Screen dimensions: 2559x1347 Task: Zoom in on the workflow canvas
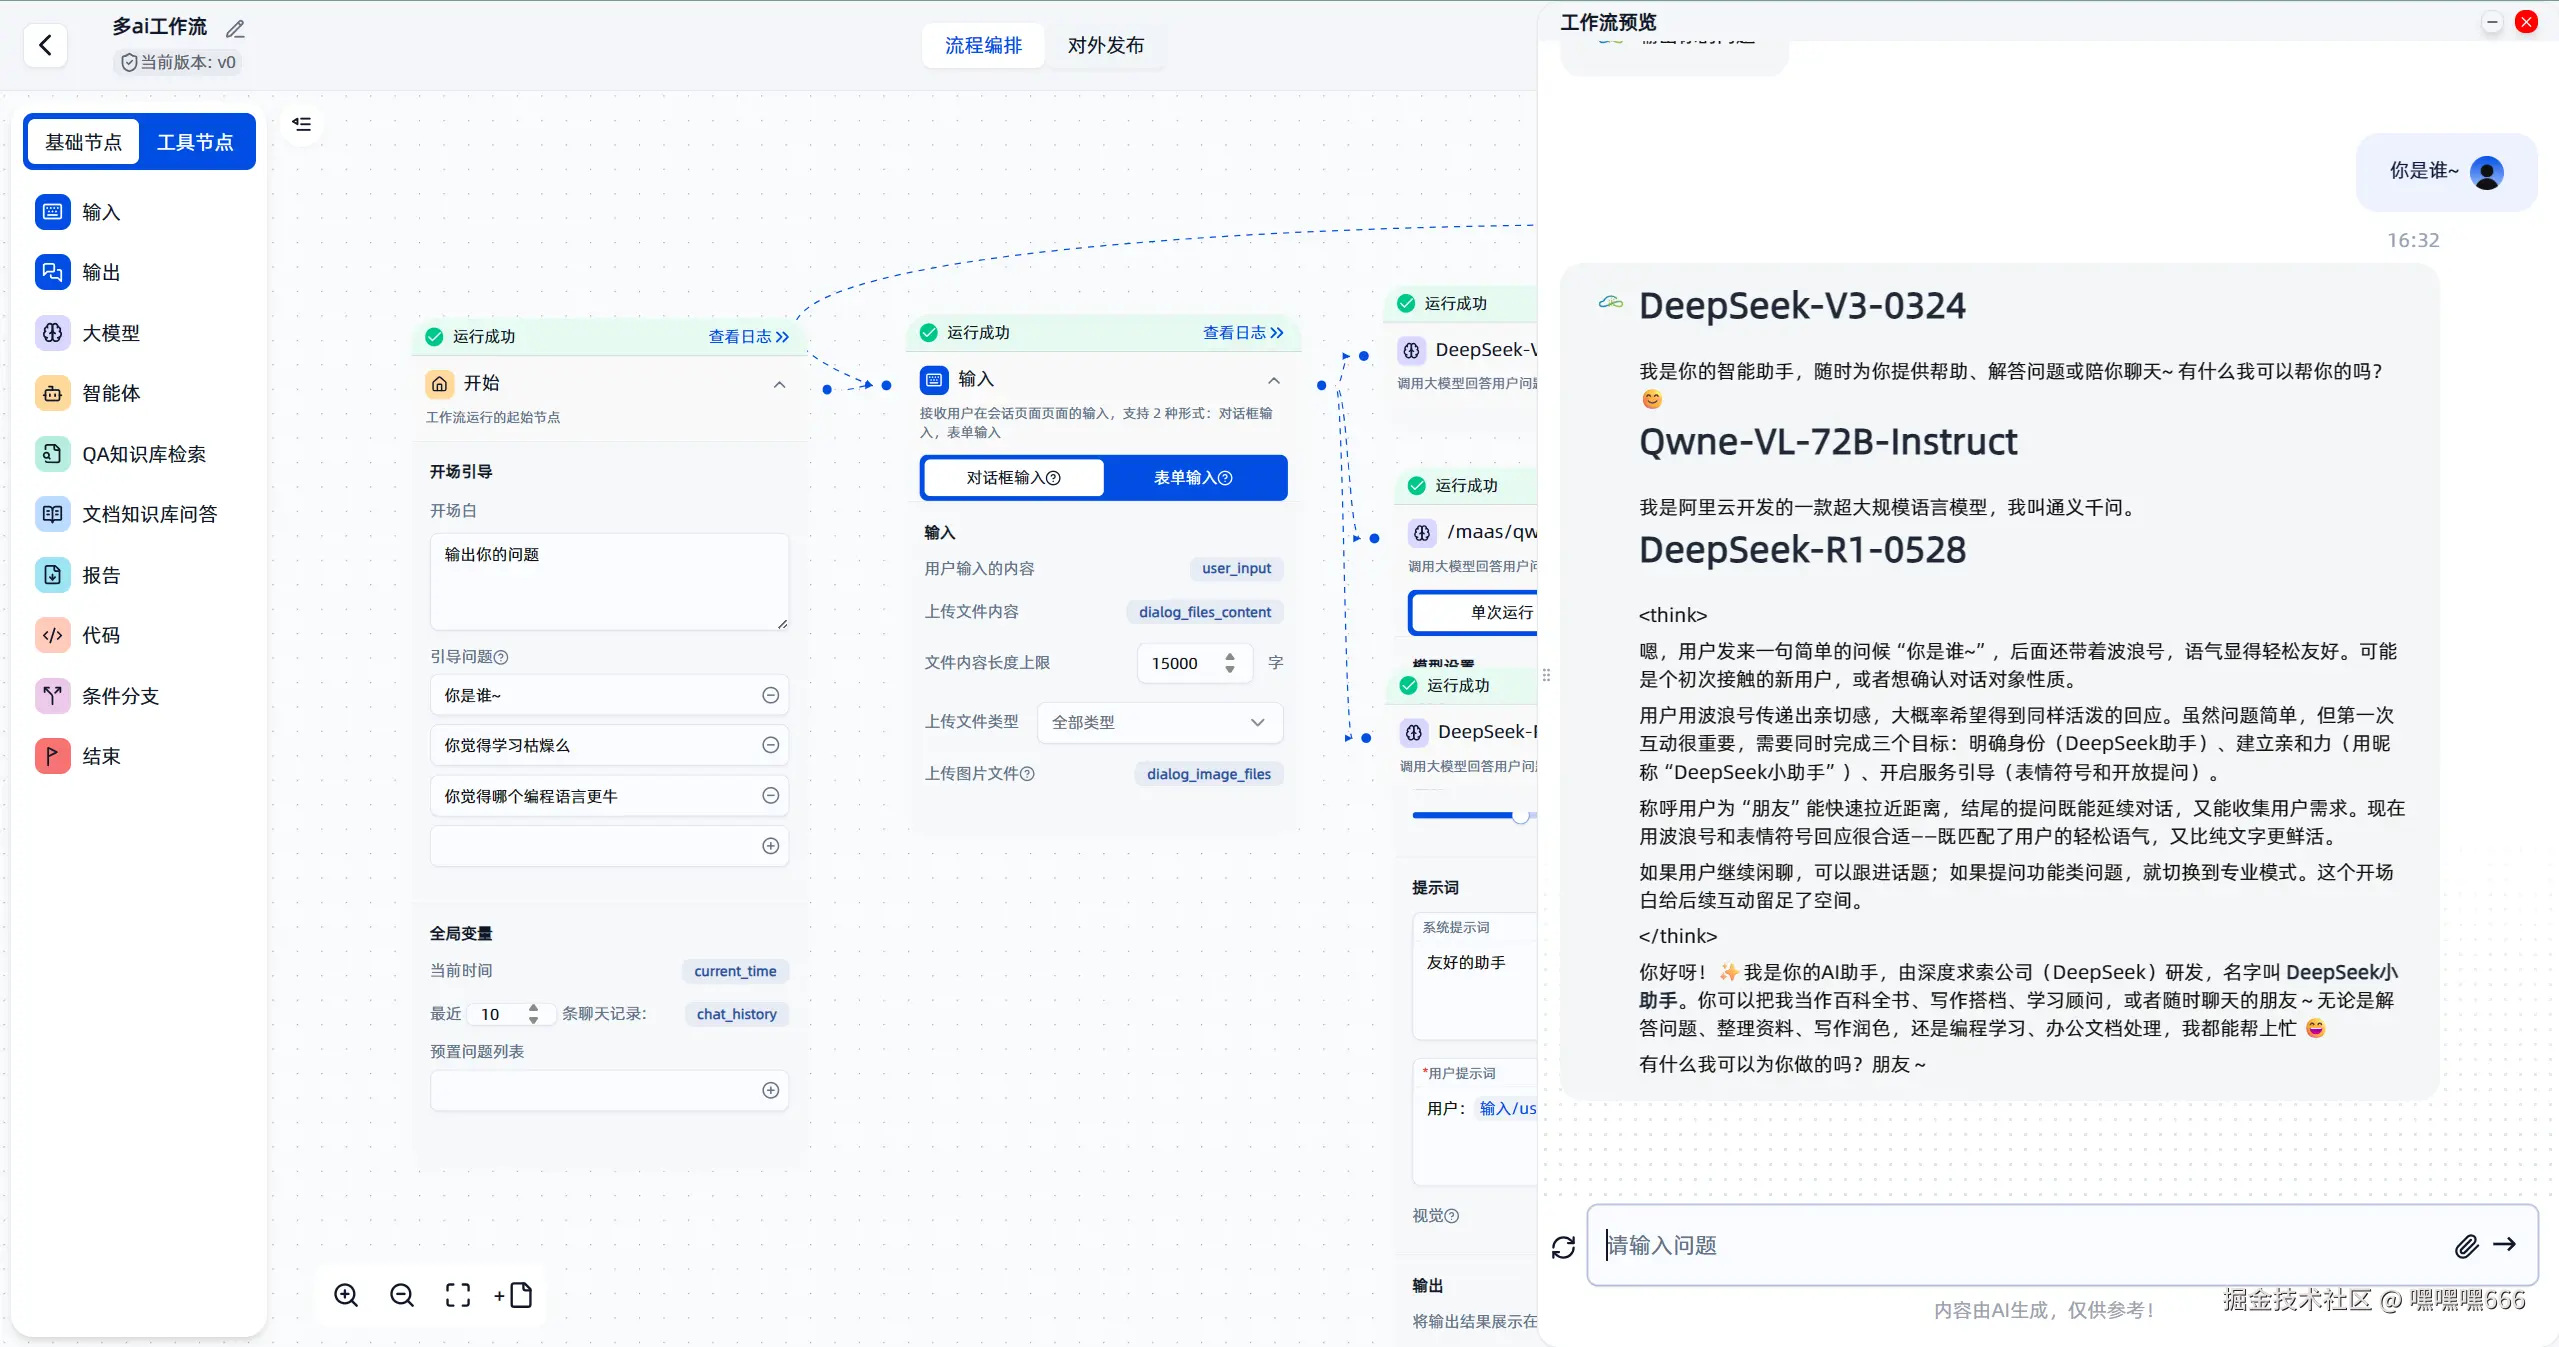[x=345, y=1295]
